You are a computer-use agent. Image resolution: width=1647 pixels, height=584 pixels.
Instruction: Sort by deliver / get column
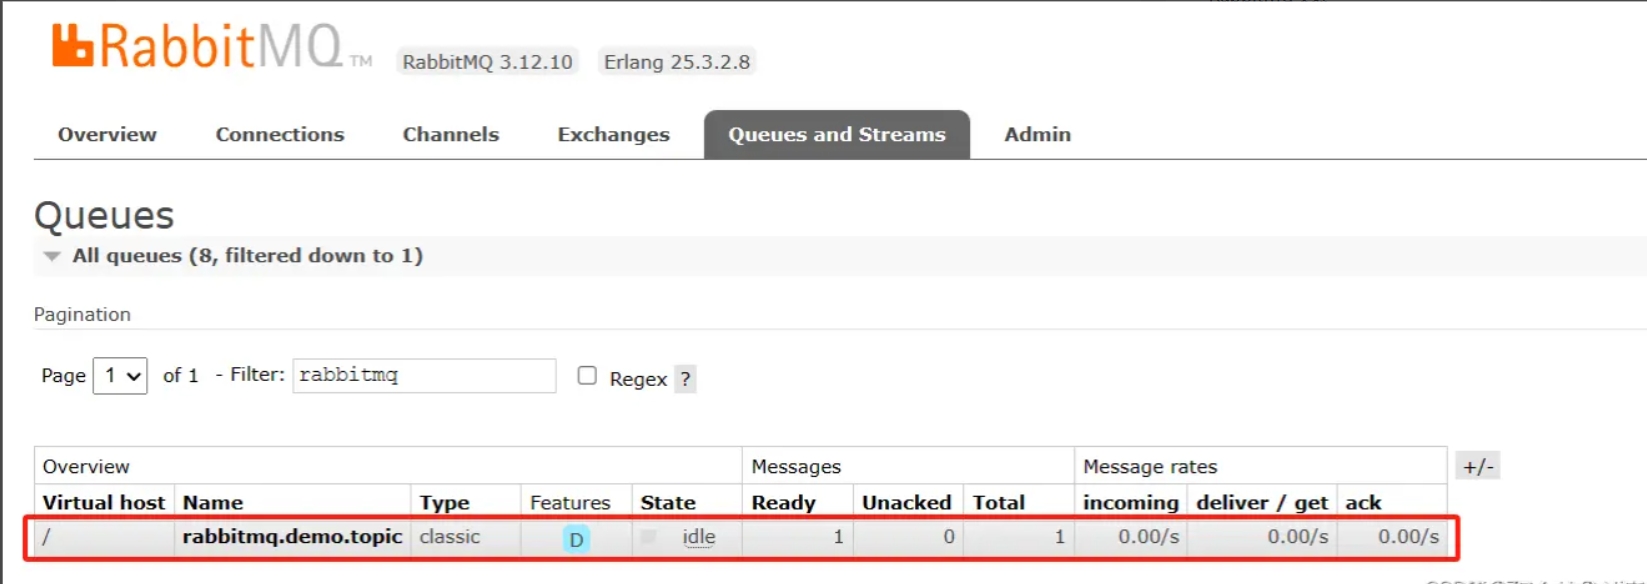(1262, 502)
